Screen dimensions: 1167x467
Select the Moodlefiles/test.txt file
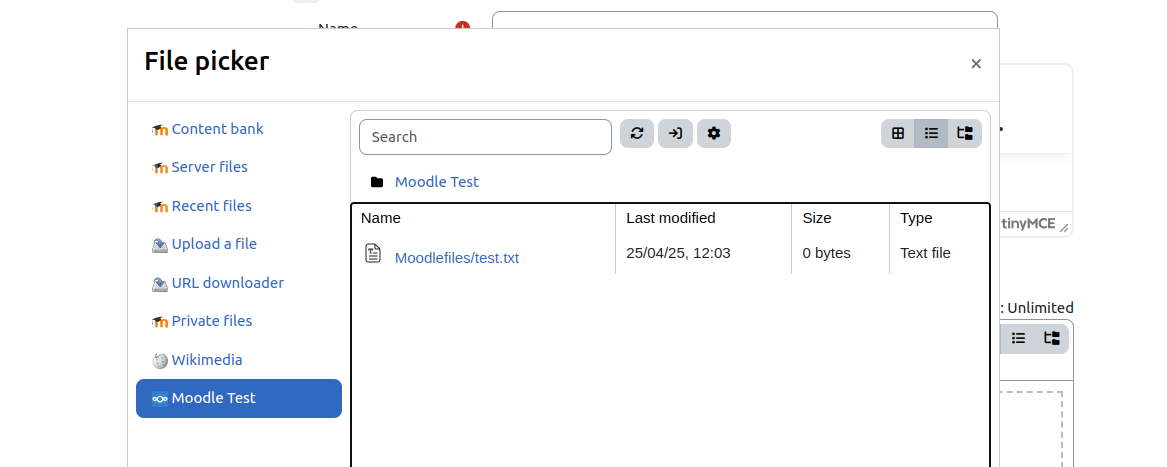(456, 258)
